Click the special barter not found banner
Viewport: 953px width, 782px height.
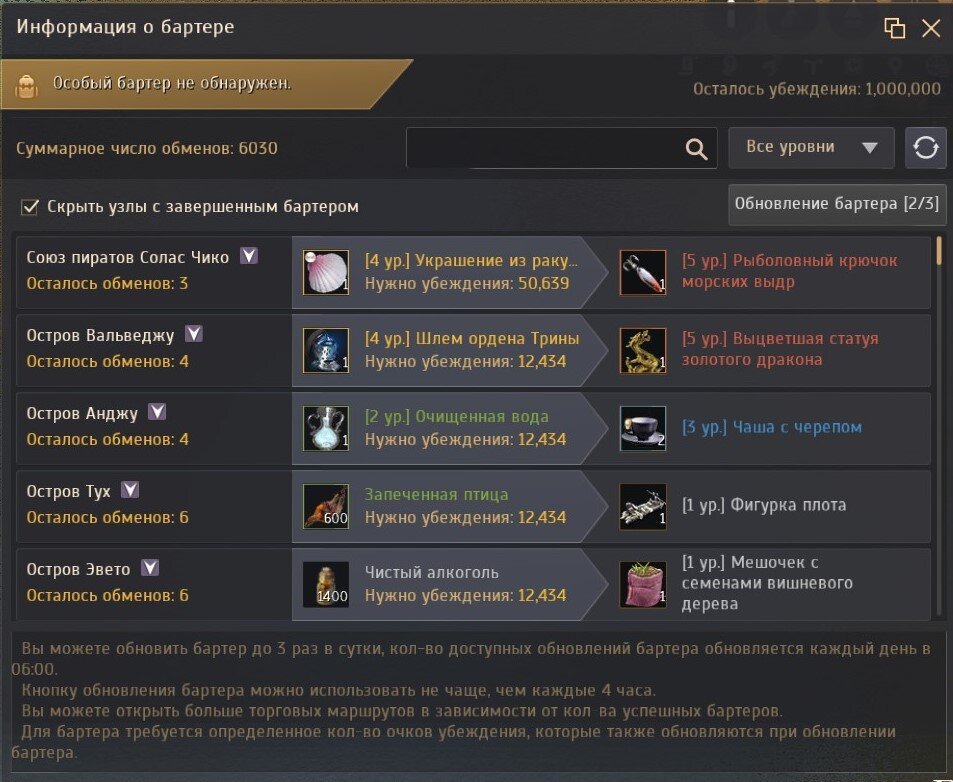(x=207, y=84)
